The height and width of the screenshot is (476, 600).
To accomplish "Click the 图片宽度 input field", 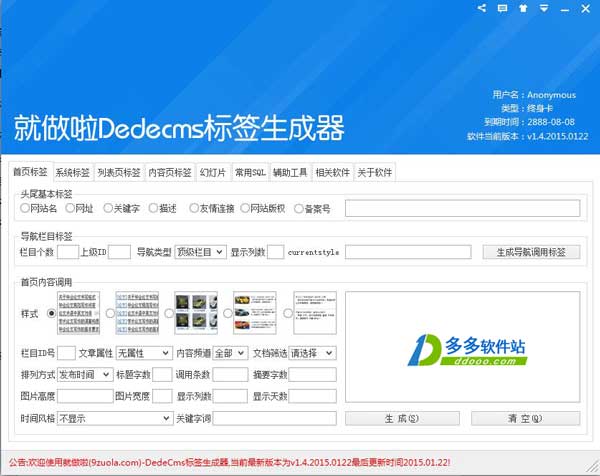I will [162, 396].
